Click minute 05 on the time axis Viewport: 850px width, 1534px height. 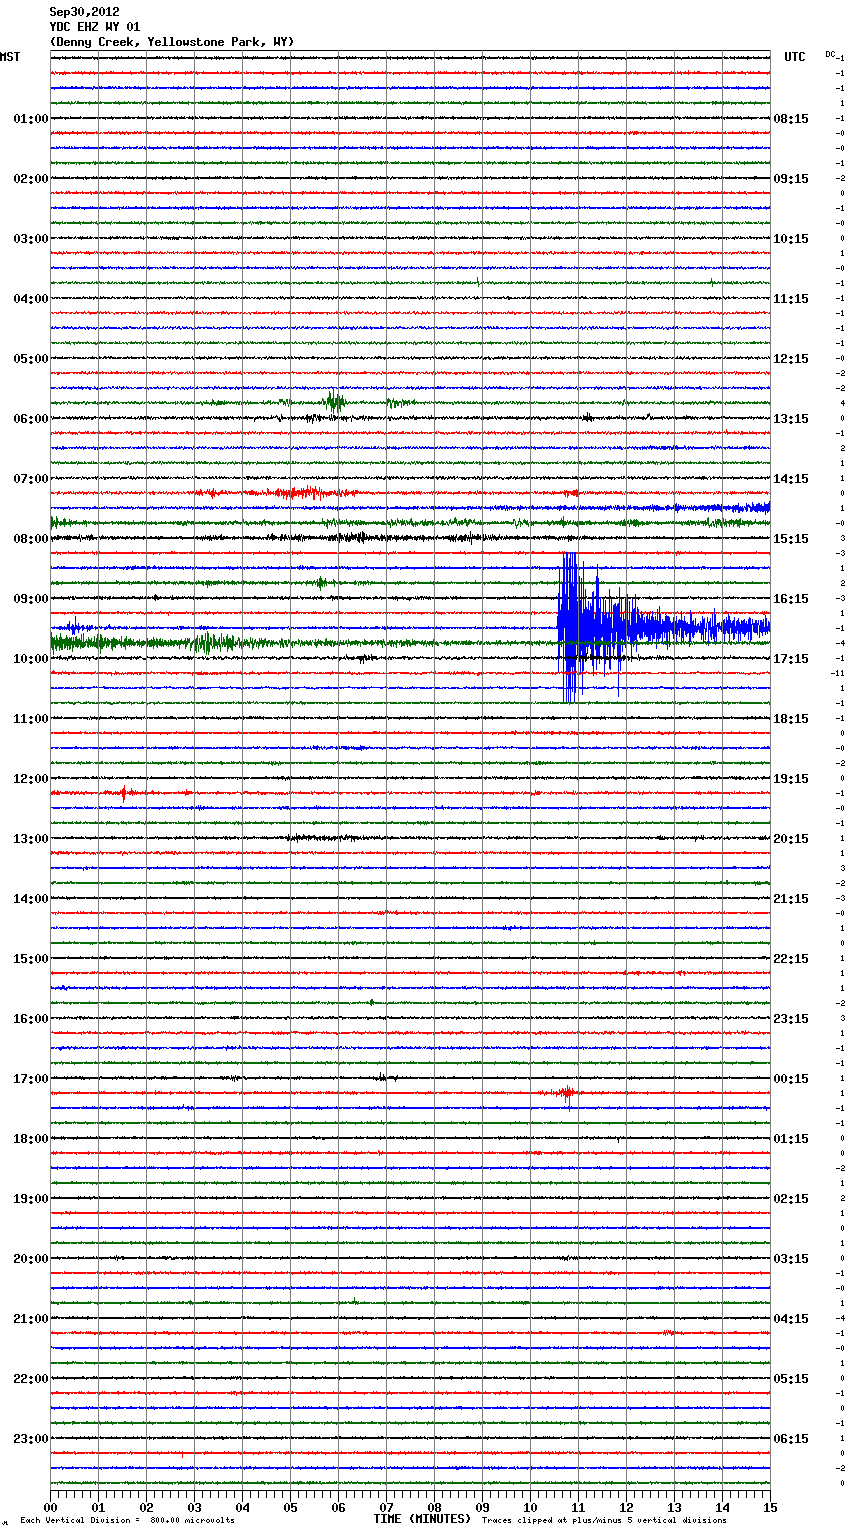(x=290, y=1507)
